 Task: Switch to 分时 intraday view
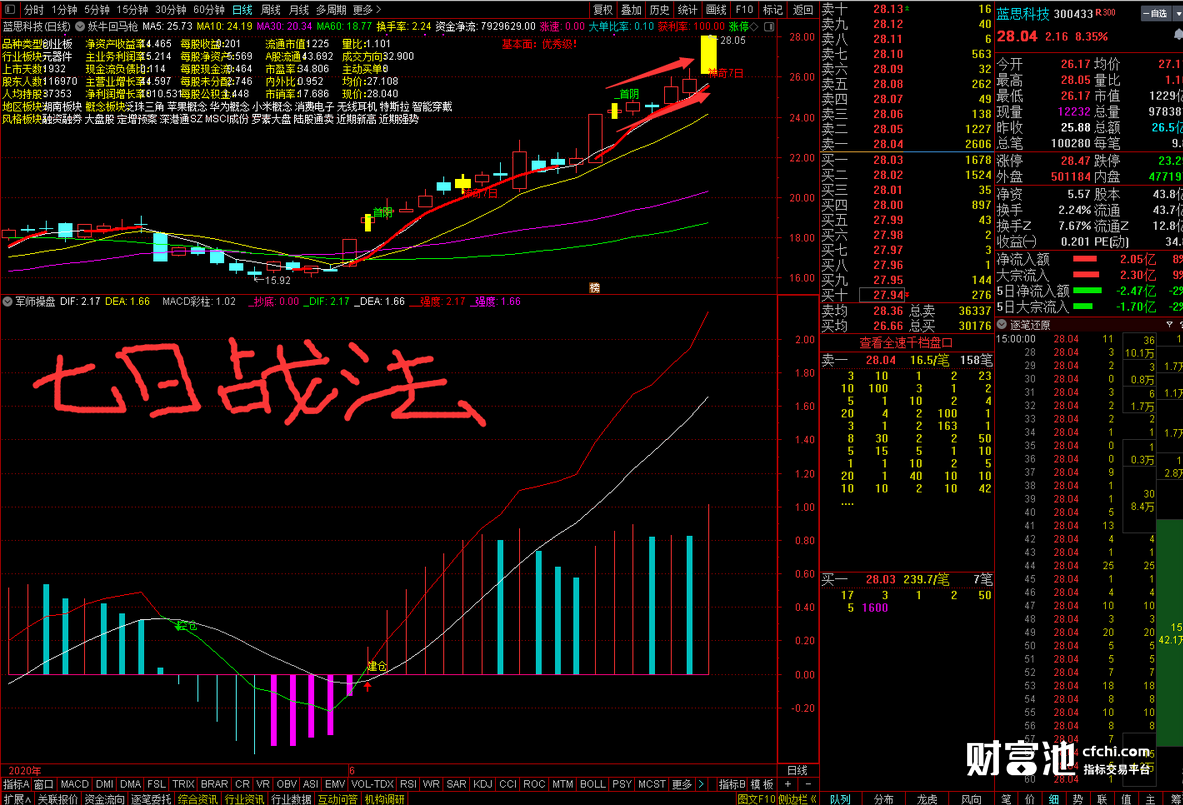pyautogui.click(x=33, y=10)
